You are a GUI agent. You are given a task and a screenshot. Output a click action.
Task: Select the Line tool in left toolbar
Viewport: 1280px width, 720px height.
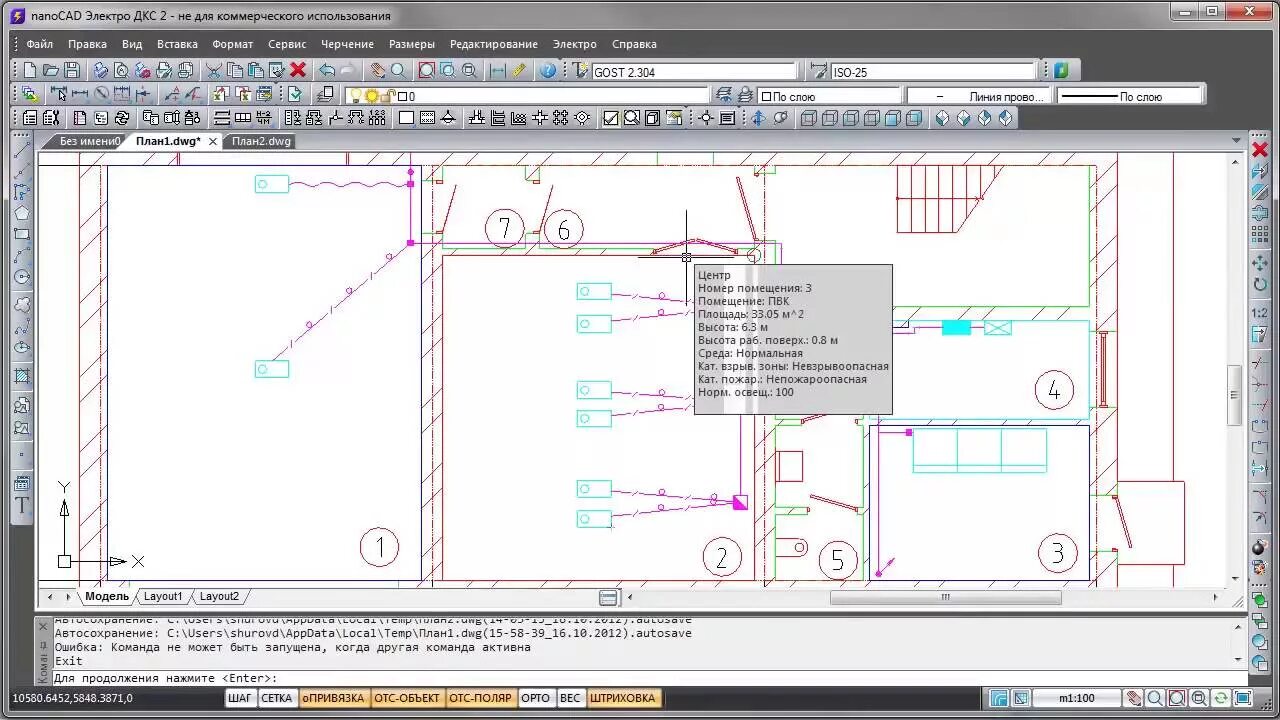[22, 151]
